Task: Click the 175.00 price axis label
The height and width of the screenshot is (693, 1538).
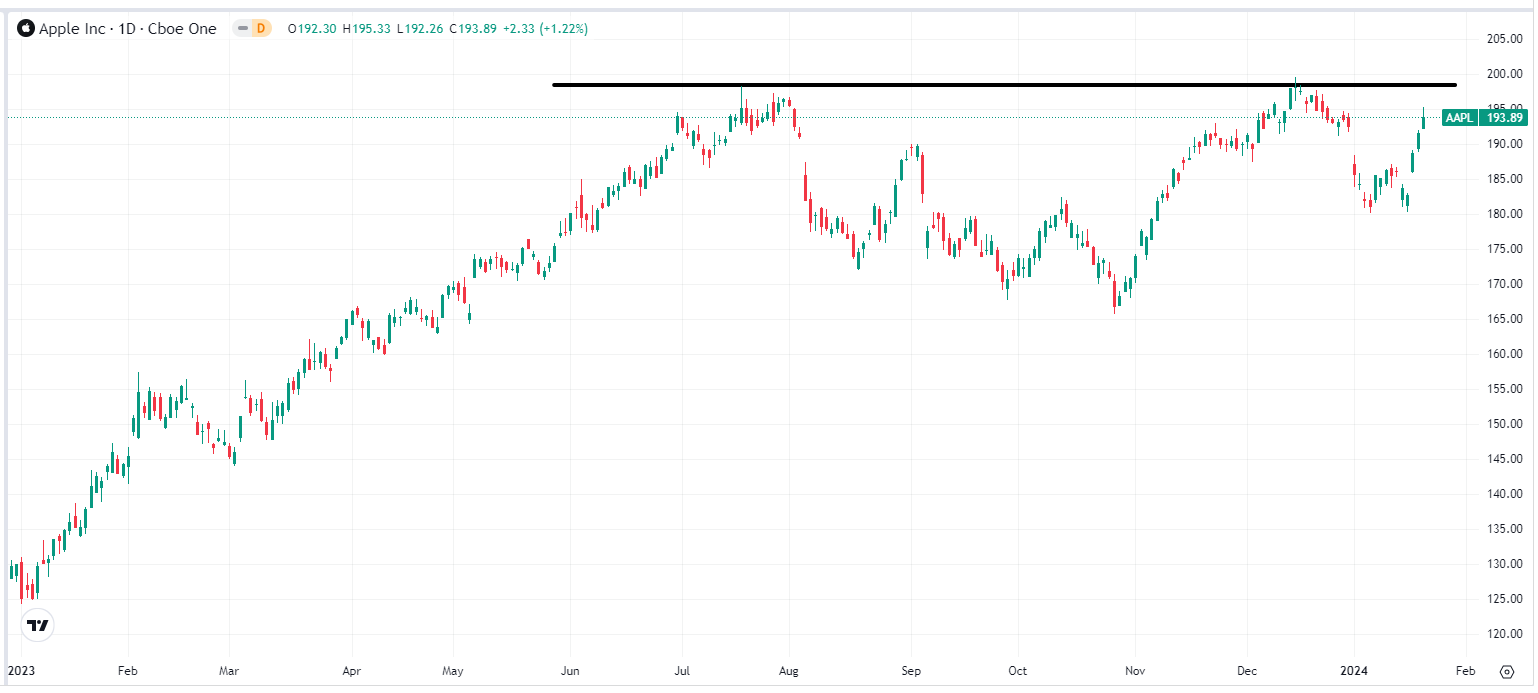Action: [1504, 249]
